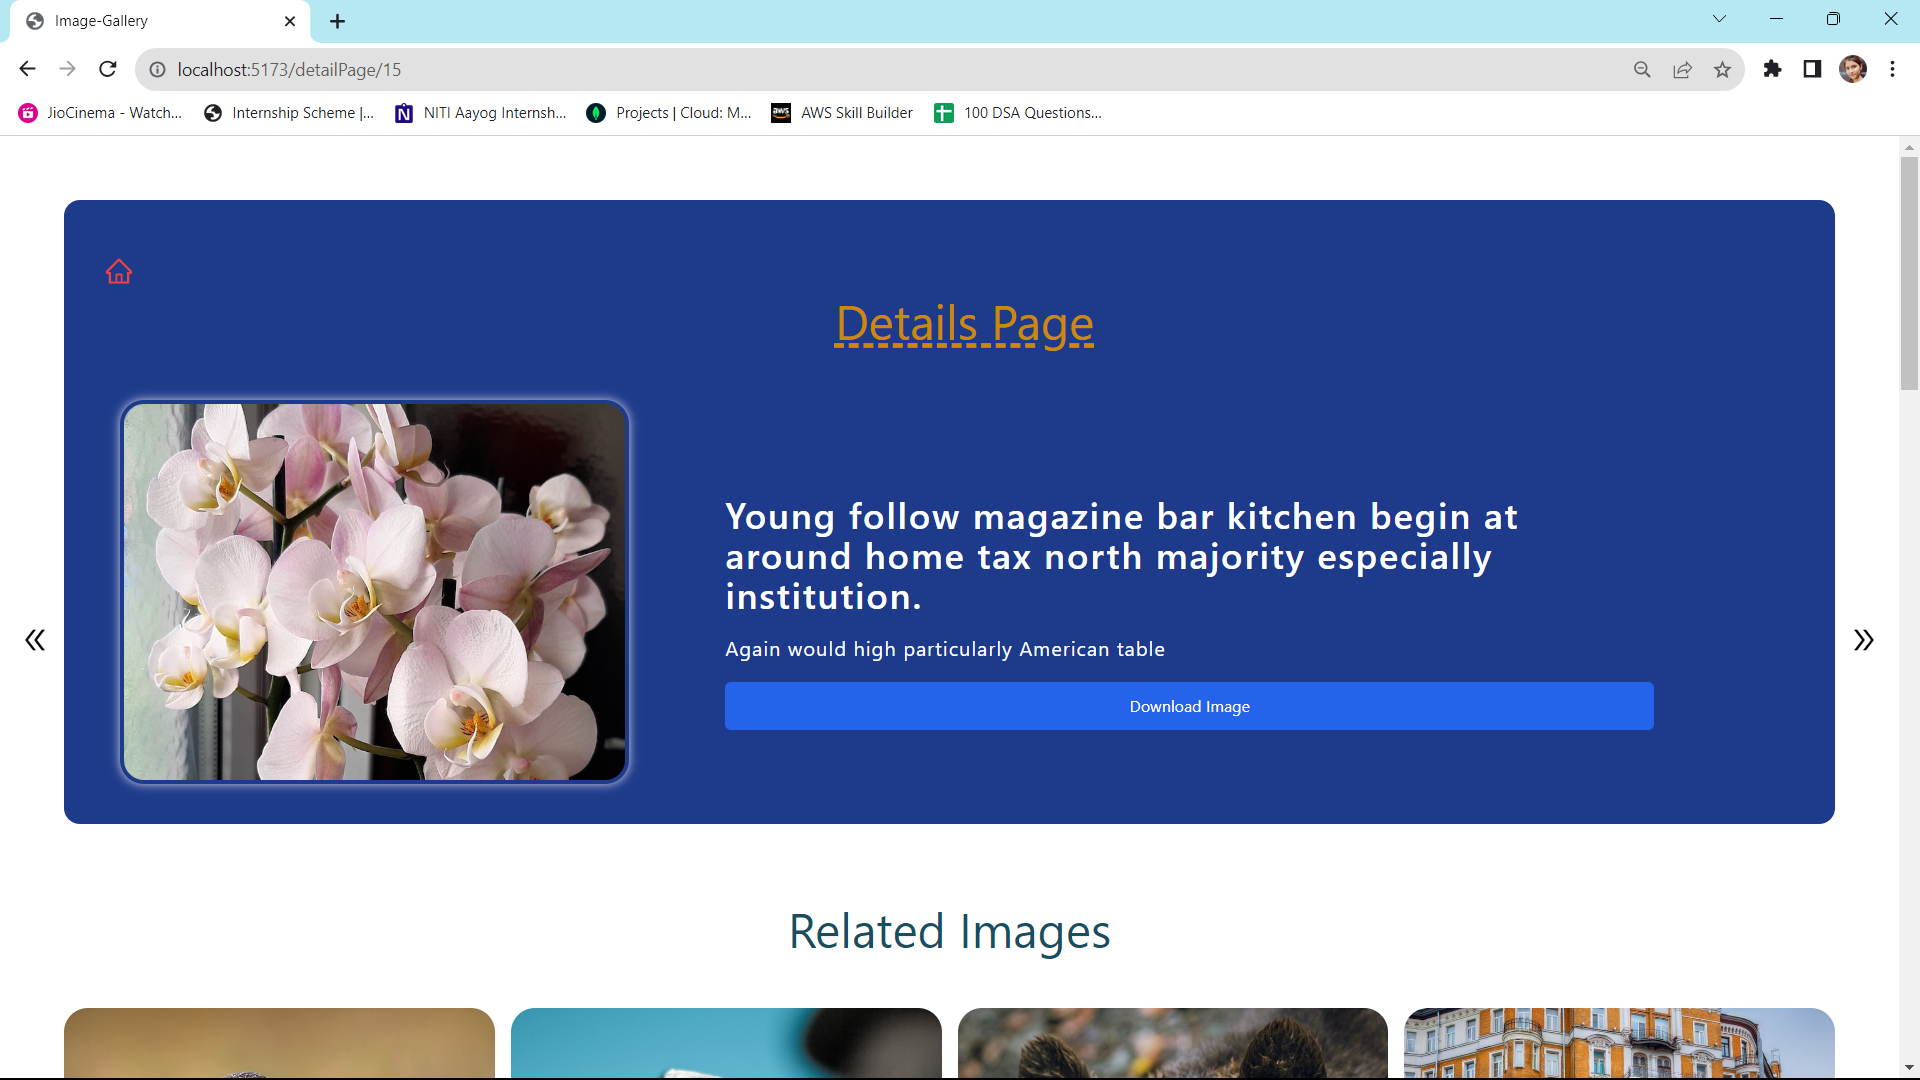Click the browser bookmark star icon
Image resolution: width=1920 pixels, height=1080 pixels.
1724,69
